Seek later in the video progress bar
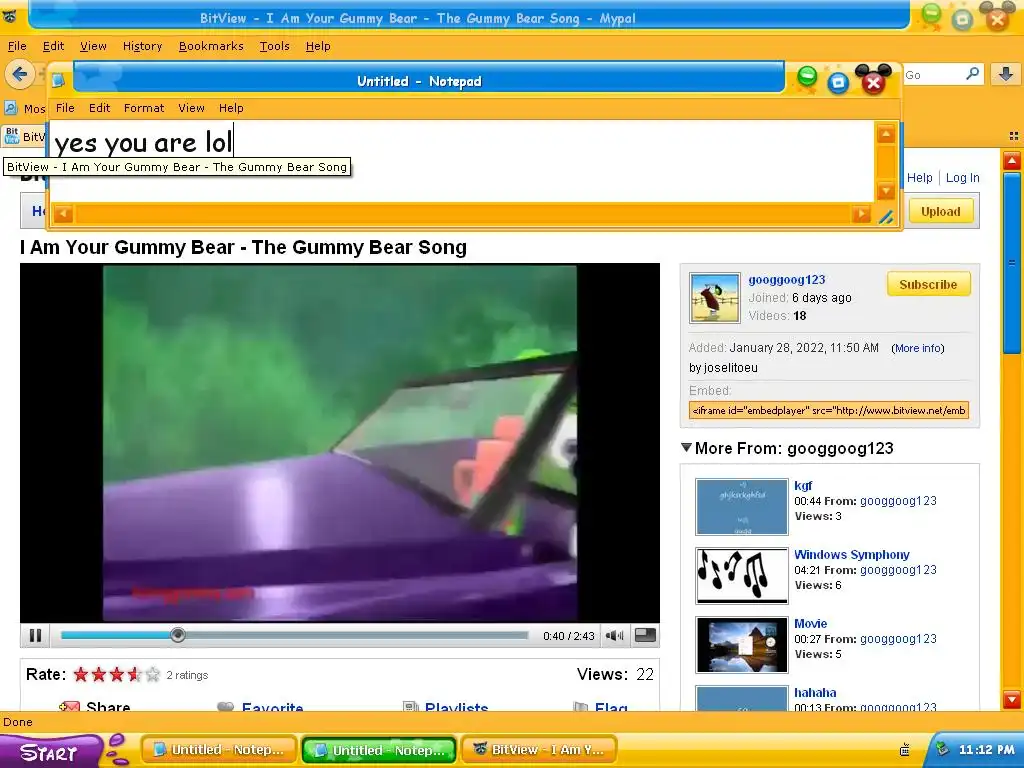The image size is (1024, 768). 357,635
